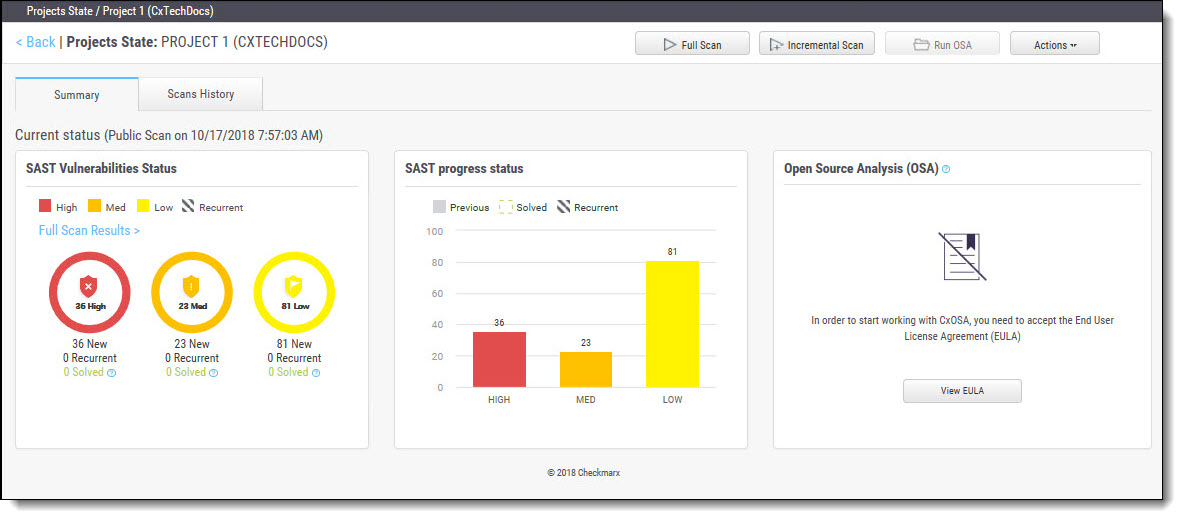1183x520 pixels.
Task: Click the OSA help info icon
Action: click(x=946, y=170)
